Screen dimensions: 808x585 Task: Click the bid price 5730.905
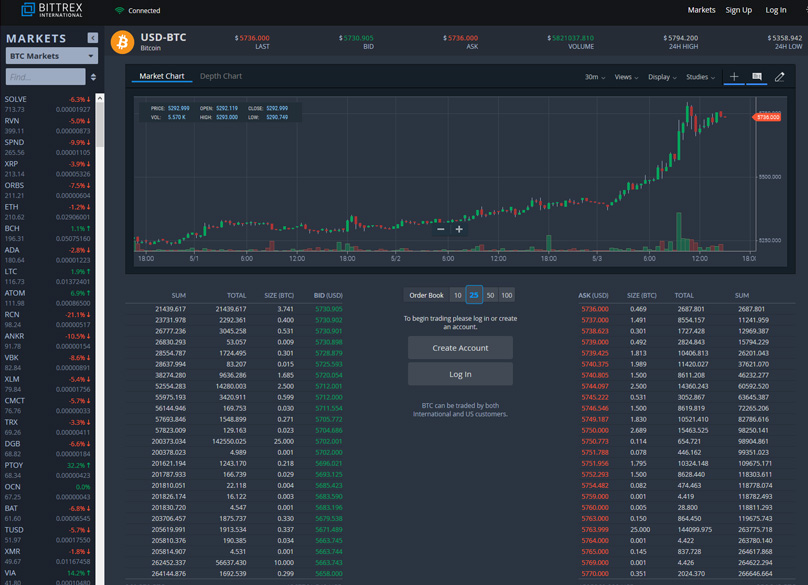[x=329, y=309]
